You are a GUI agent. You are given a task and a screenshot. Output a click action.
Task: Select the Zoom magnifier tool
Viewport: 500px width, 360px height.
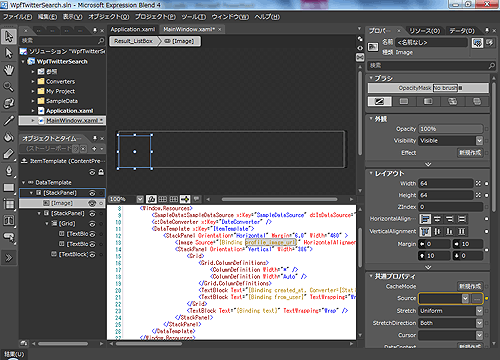coord(9,87)
